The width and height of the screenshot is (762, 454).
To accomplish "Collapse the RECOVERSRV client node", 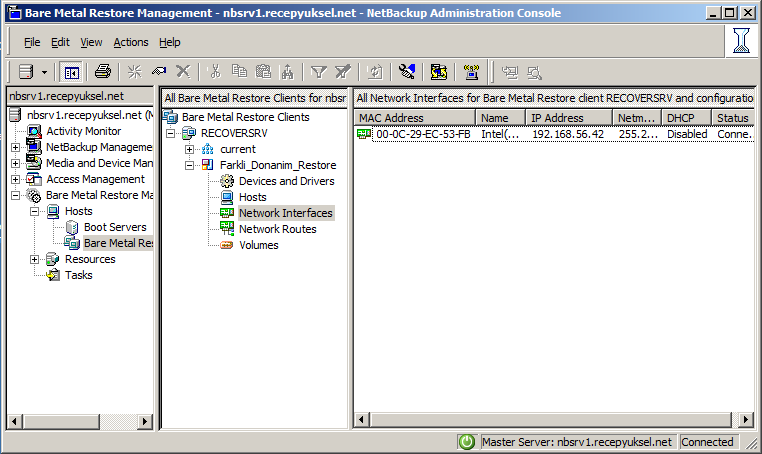I will point(171,133).
